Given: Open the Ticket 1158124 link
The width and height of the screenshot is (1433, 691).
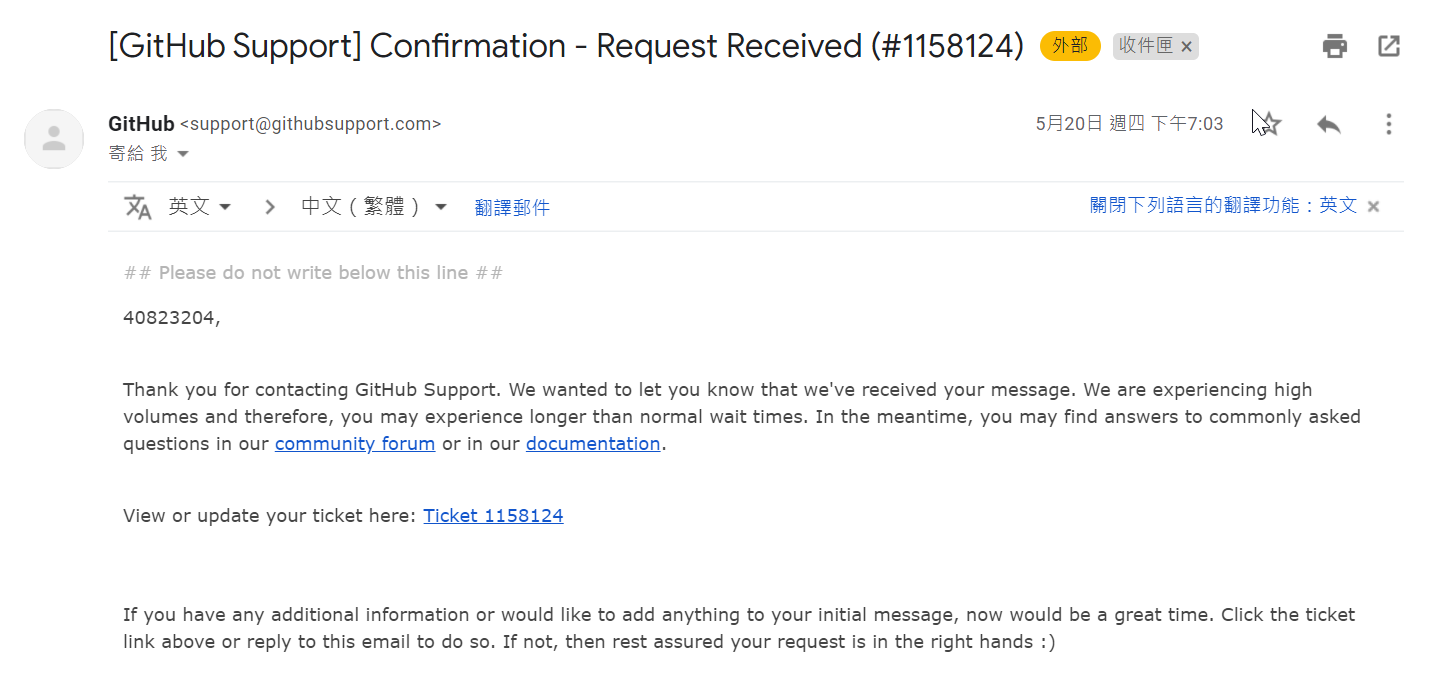Looking at the screenshot, I should 493,516.
